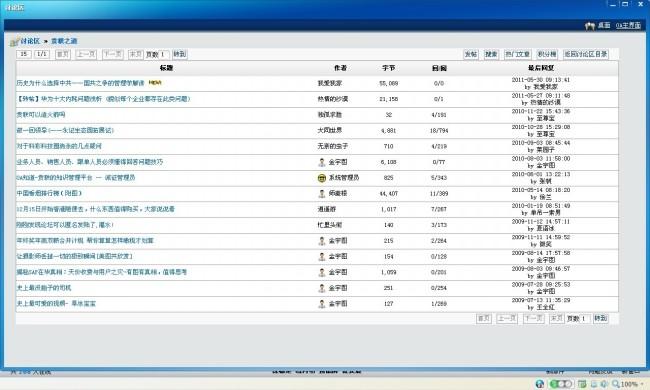Image resolution: width=650 pixels, height=390 pixels.
Task: Open the zoom magnifier in status bar
Action: click(x=616, y=384)
